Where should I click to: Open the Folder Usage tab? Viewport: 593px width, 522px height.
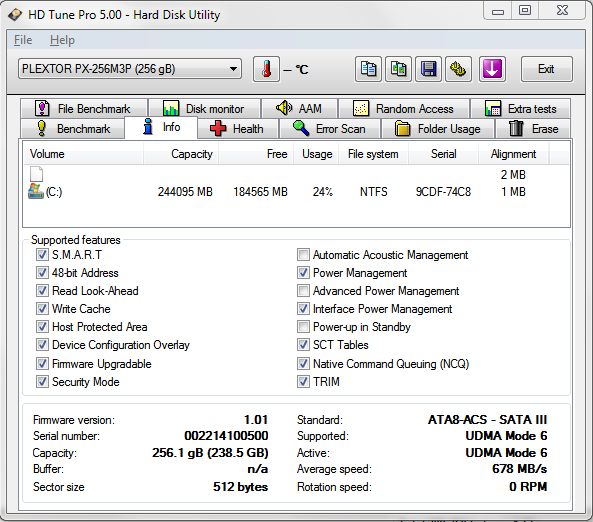pyautogui.click(x=438, y=129)
